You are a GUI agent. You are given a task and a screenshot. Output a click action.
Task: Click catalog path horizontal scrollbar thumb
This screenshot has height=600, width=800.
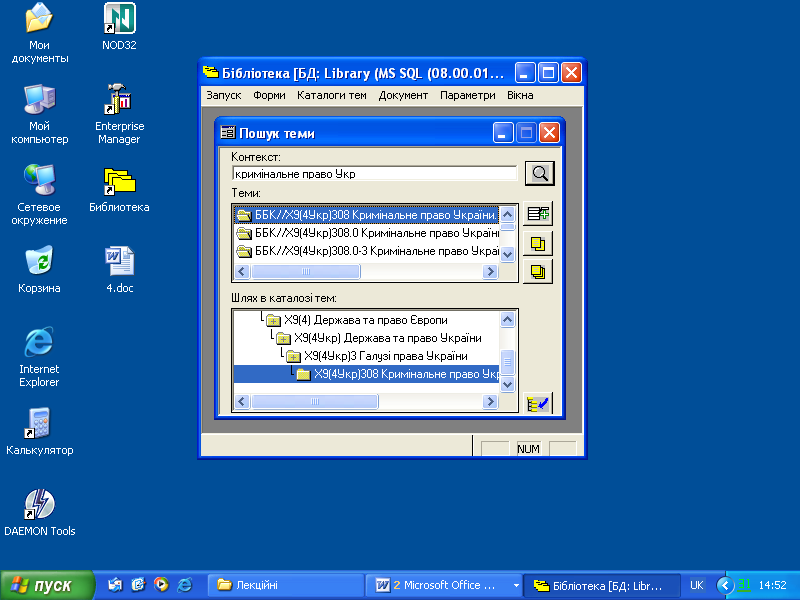pyautogui.click(x=315, y=402)
